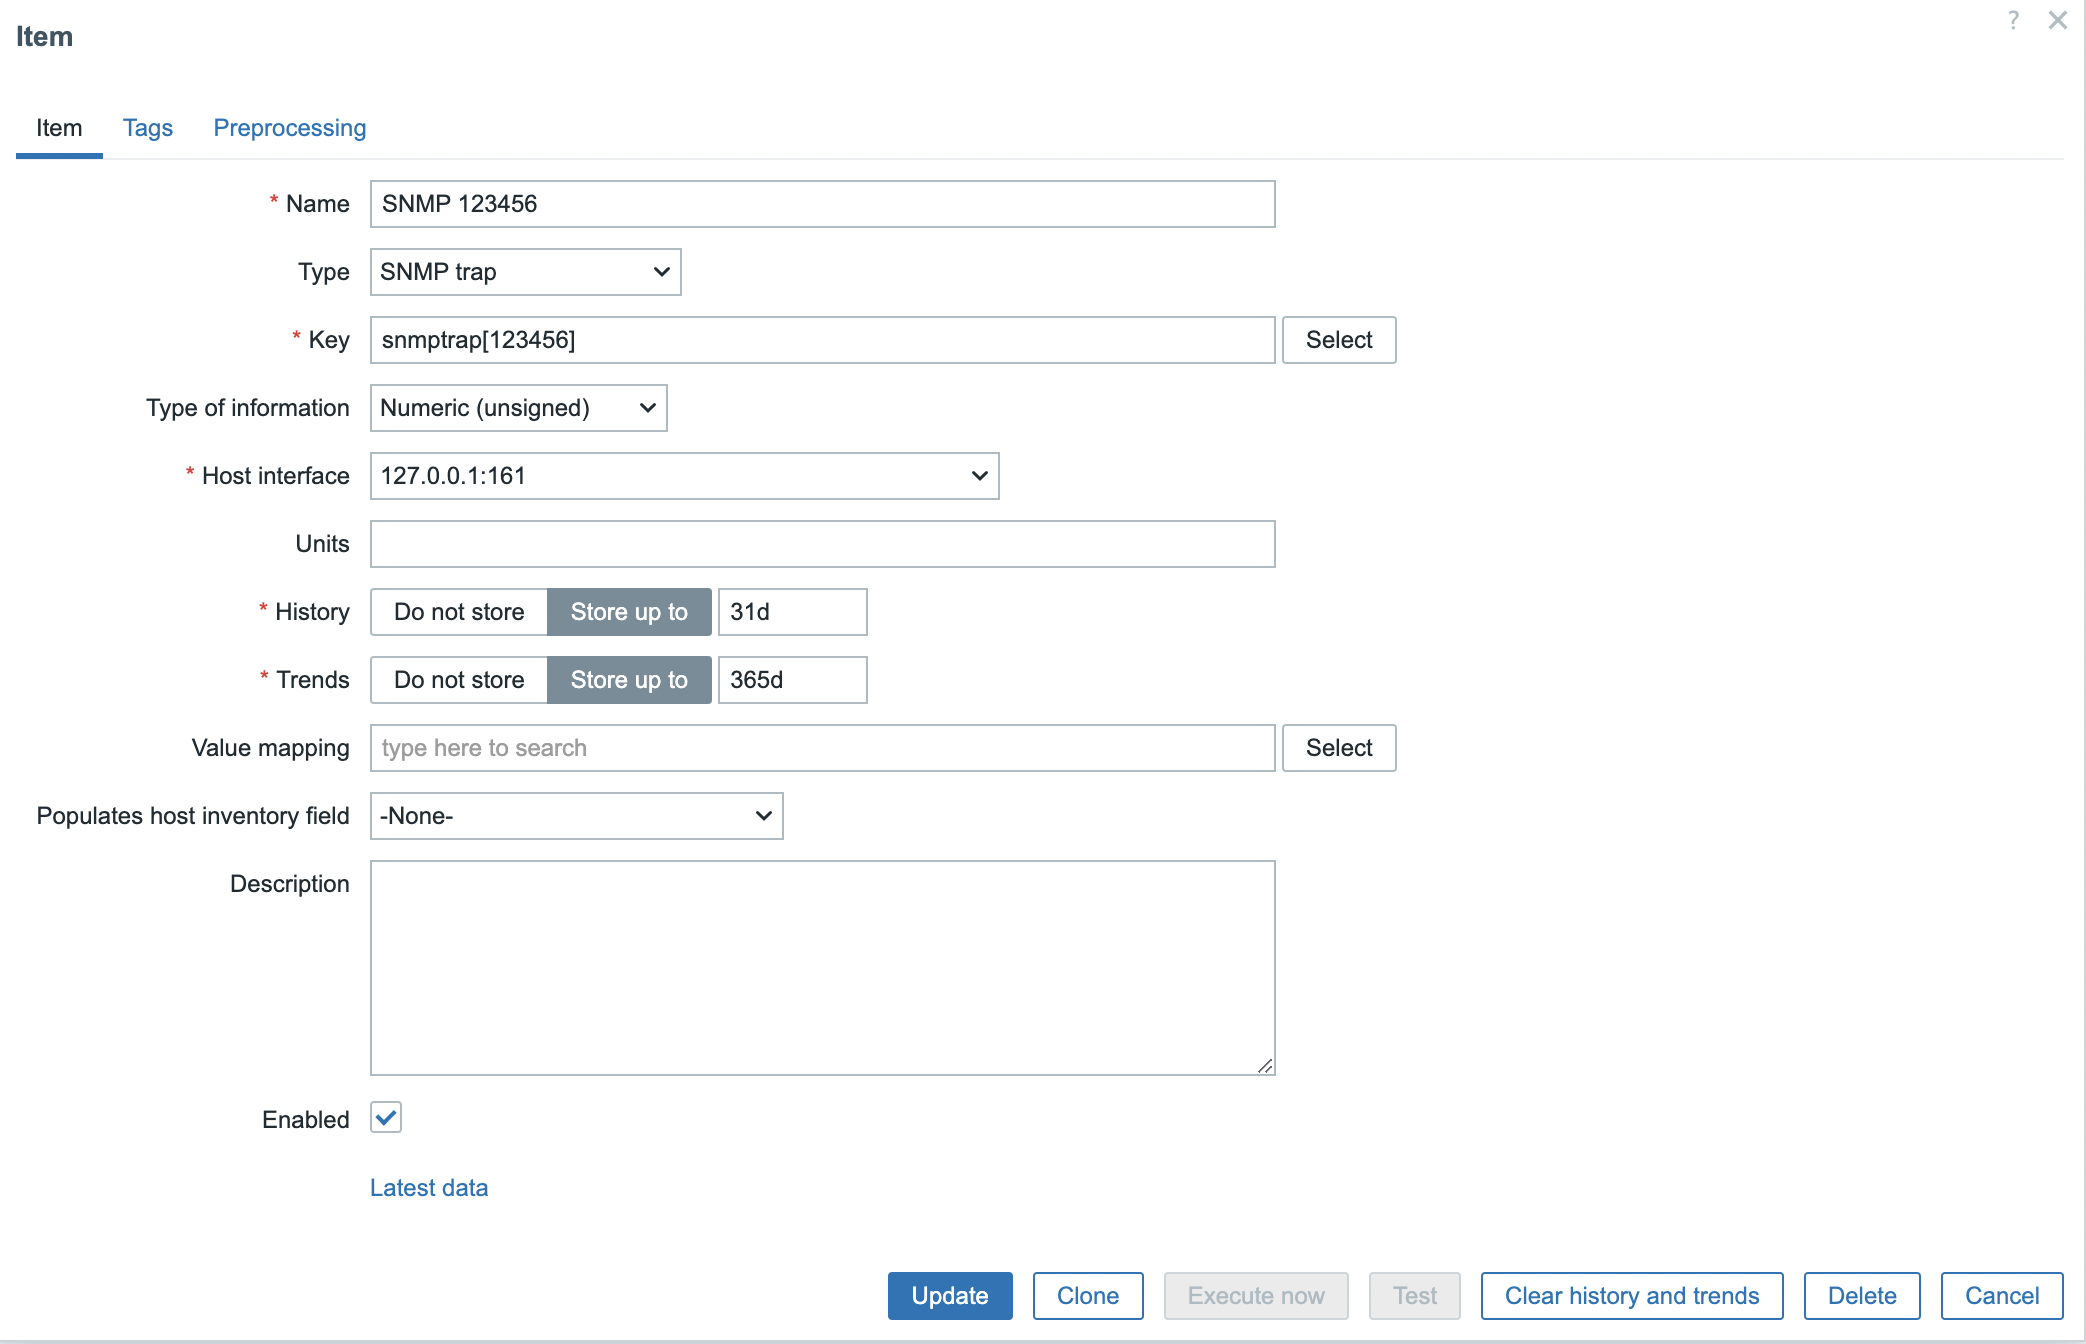The height and width of the screenshot is (1344, 2086).
Task: Open the Type dropdown menu
Action: tap(525, 271)
